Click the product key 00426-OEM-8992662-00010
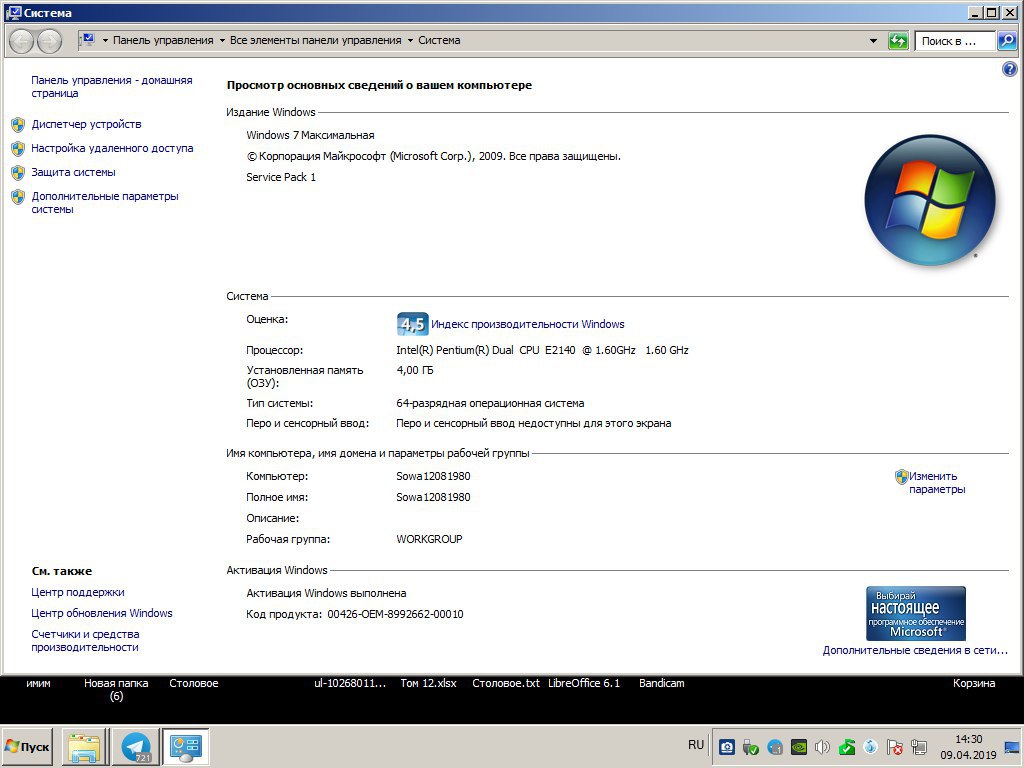This screenshot has height=768, width=1024. coord(395,614)
